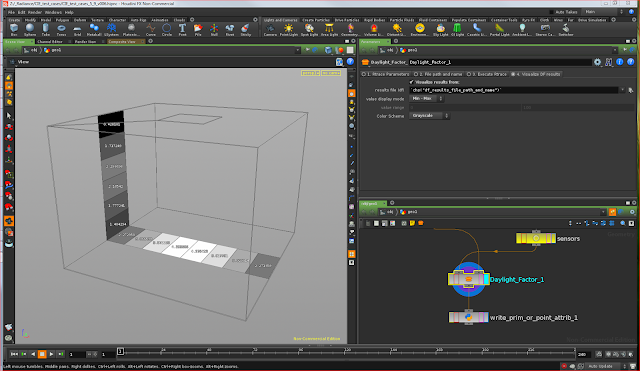The image size is (640, 371).
Task: Click the play forward button in playbar
Action: (51, 354)
